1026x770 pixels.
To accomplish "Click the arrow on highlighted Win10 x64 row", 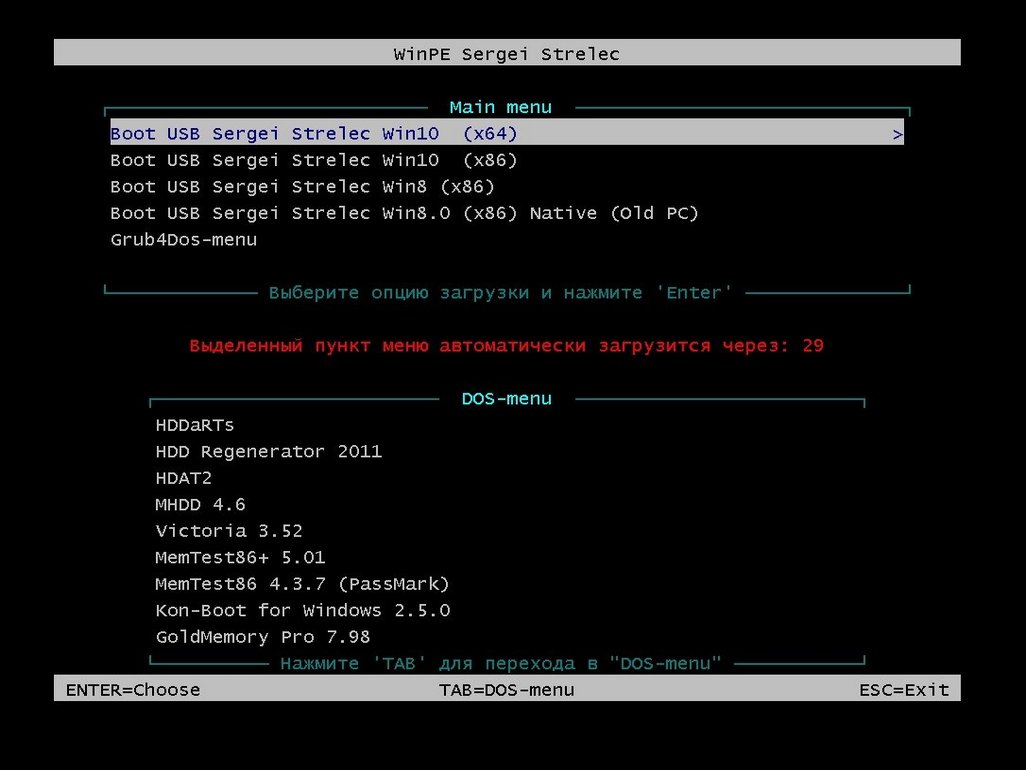I will tap(897, 134).
